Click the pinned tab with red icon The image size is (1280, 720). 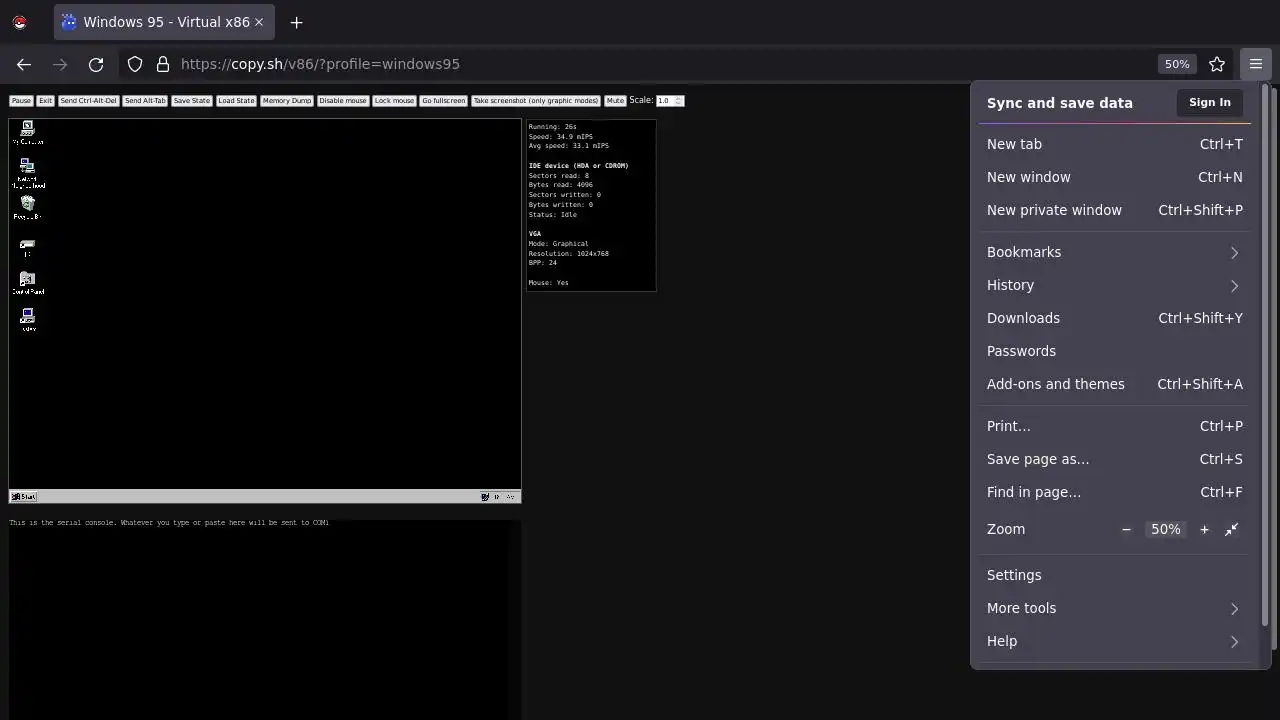pyautogui.click(x=20, y=22)
